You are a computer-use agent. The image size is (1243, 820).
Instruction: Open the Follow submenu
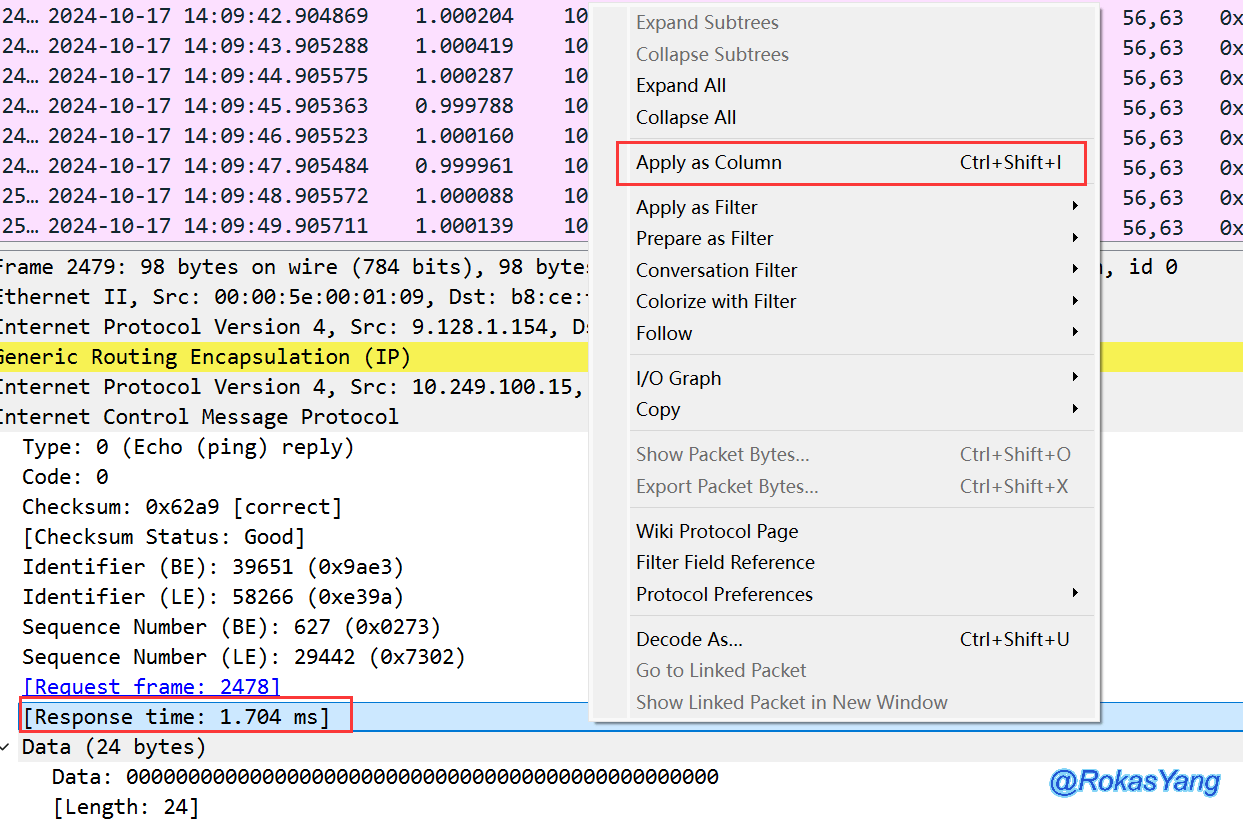click(x=664, y=334)
